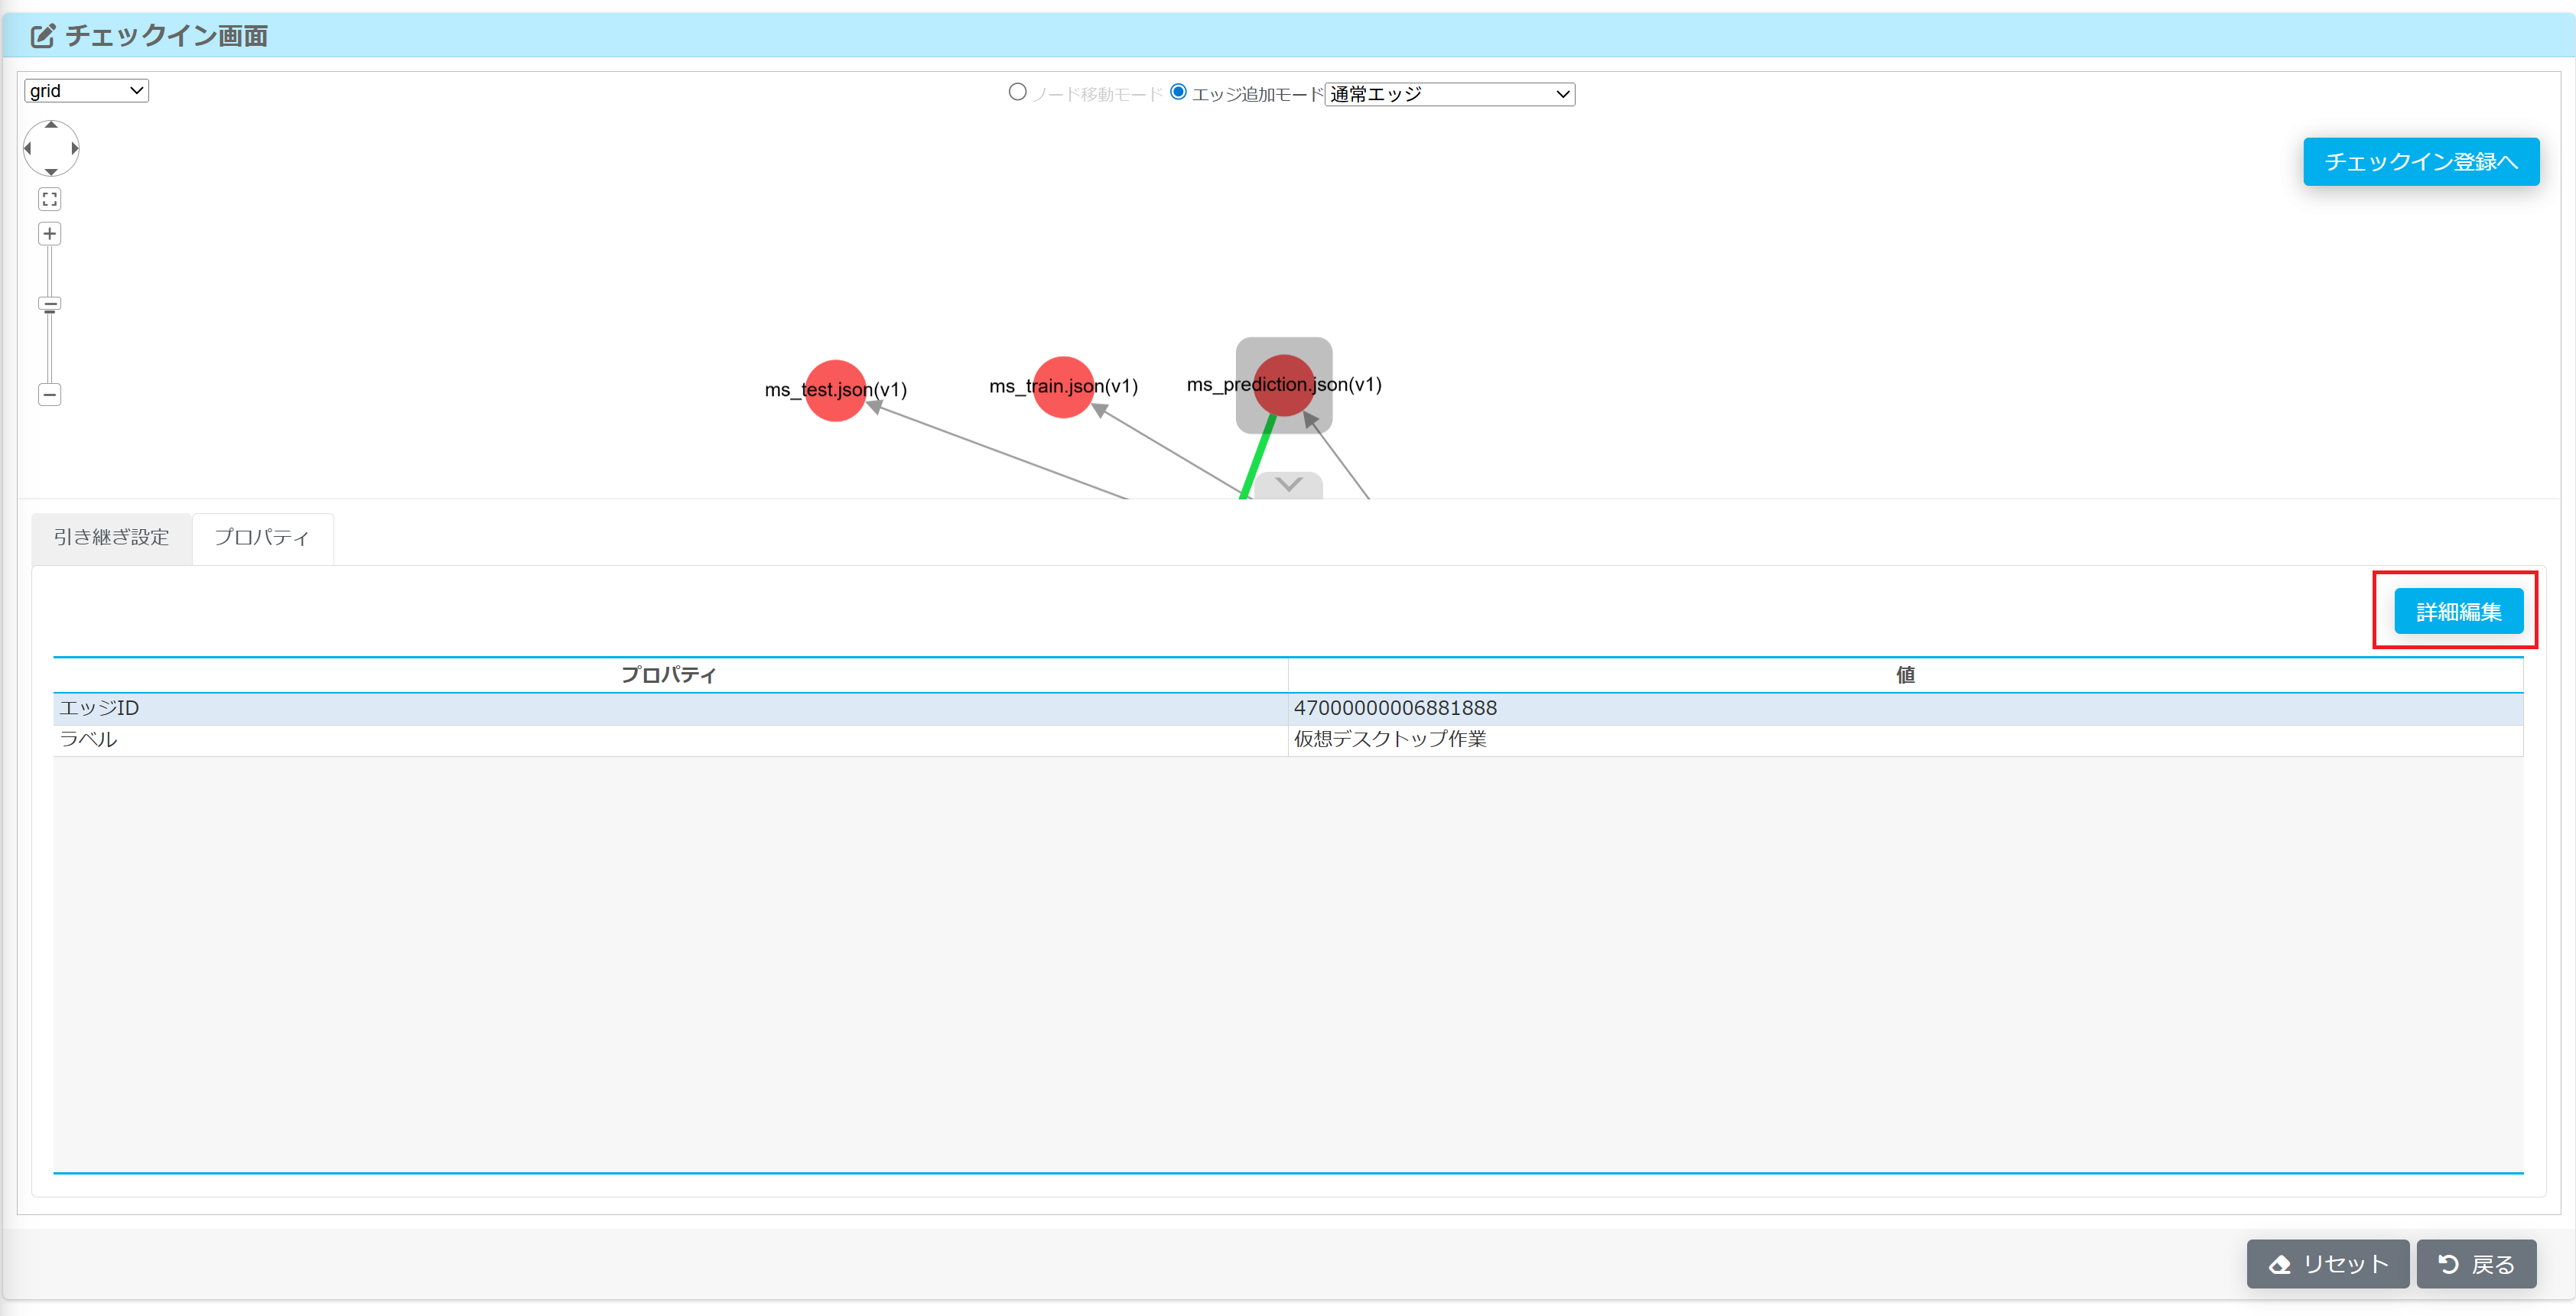Click the ms_test.json(v1) node
The height and width of the screenshot is (1316, 2576).
835,391
